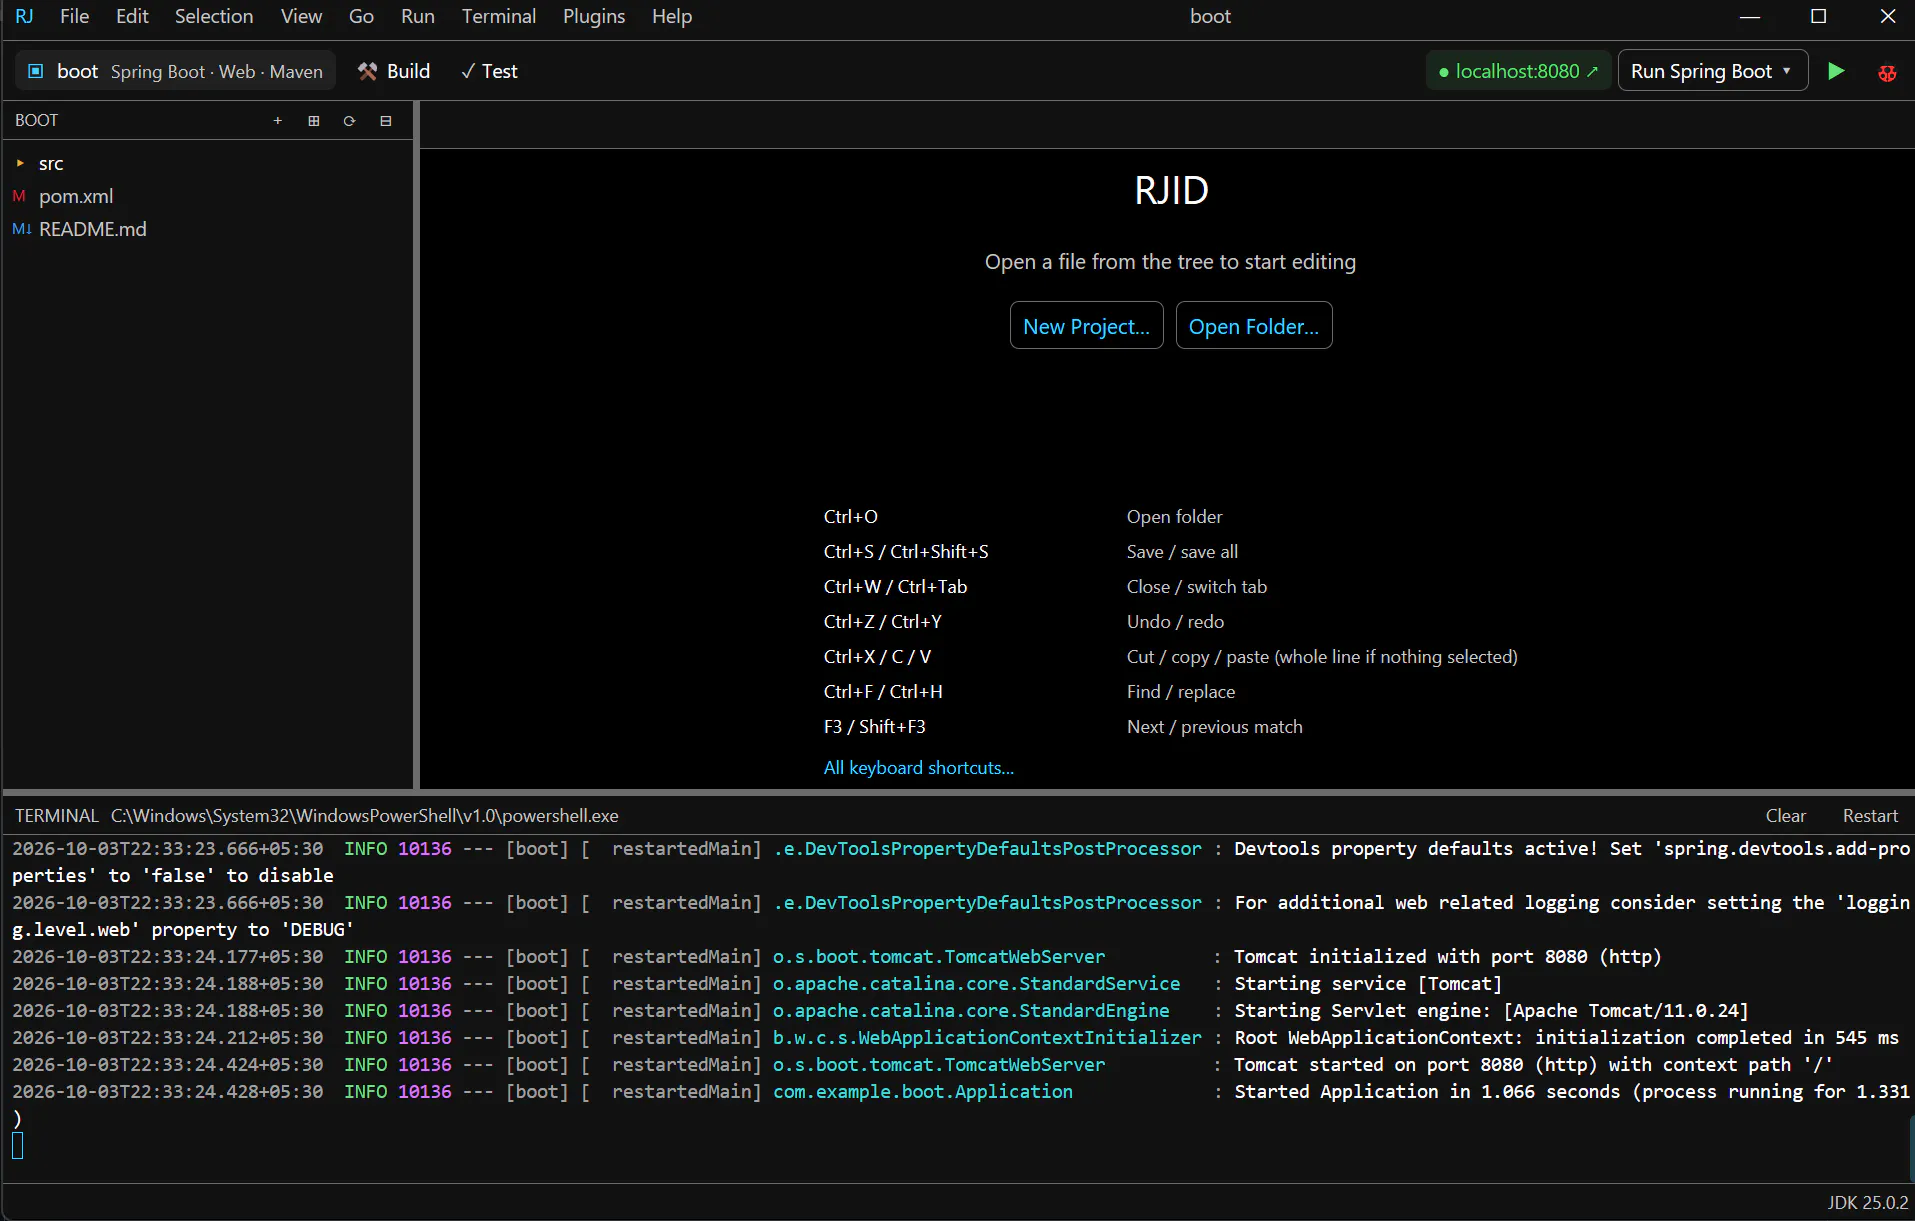Click the 'Spring Boot · Web · Maven' project label
Image resolution: width=1915 pixels, height=1221 pixels.
pos(217,72)
